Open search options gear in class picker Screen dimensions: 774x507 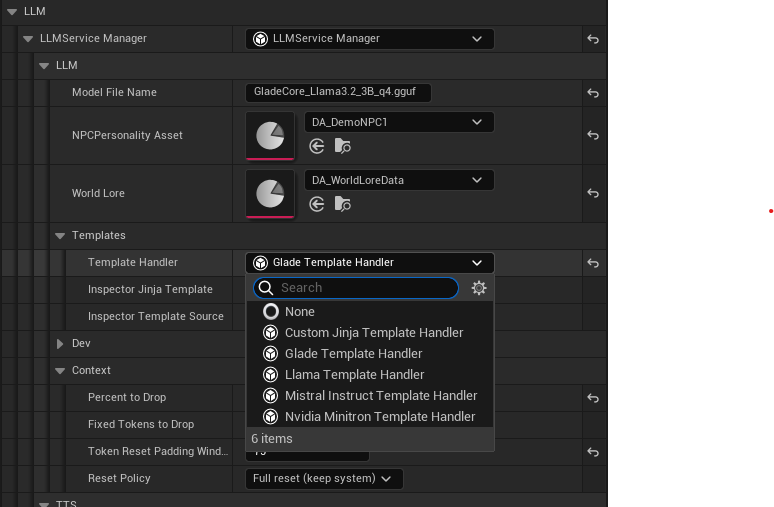[479, 288]
